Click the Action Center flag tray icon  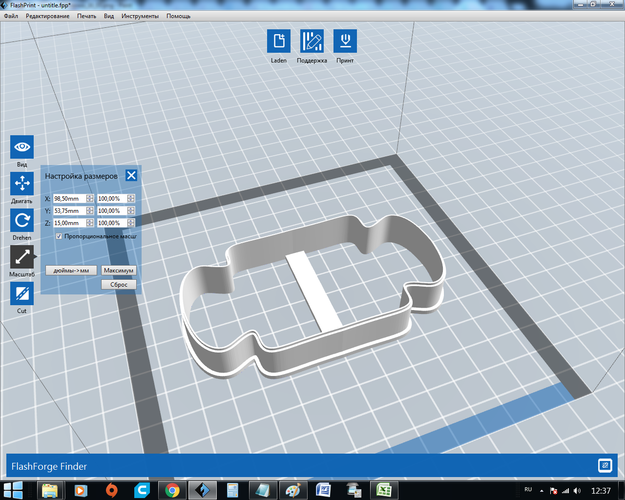(553, 491)
